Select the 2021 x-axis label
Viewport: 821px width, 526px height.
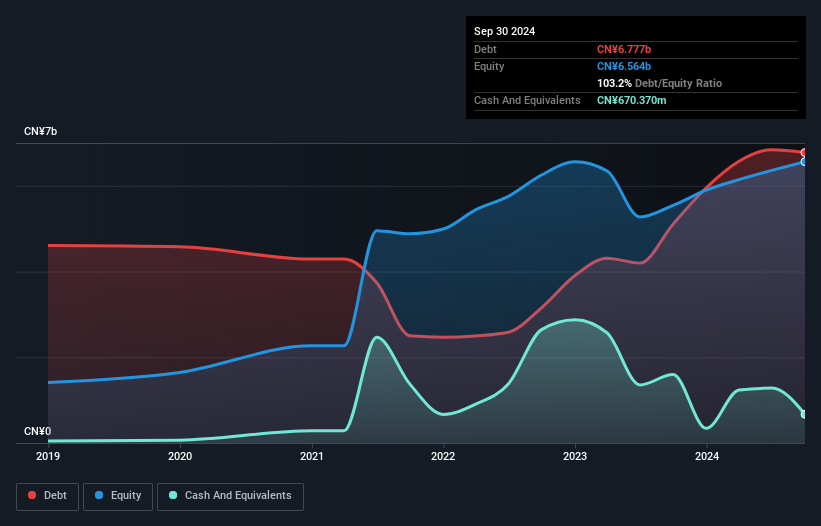pyautogui.click(x=312, y=456)
